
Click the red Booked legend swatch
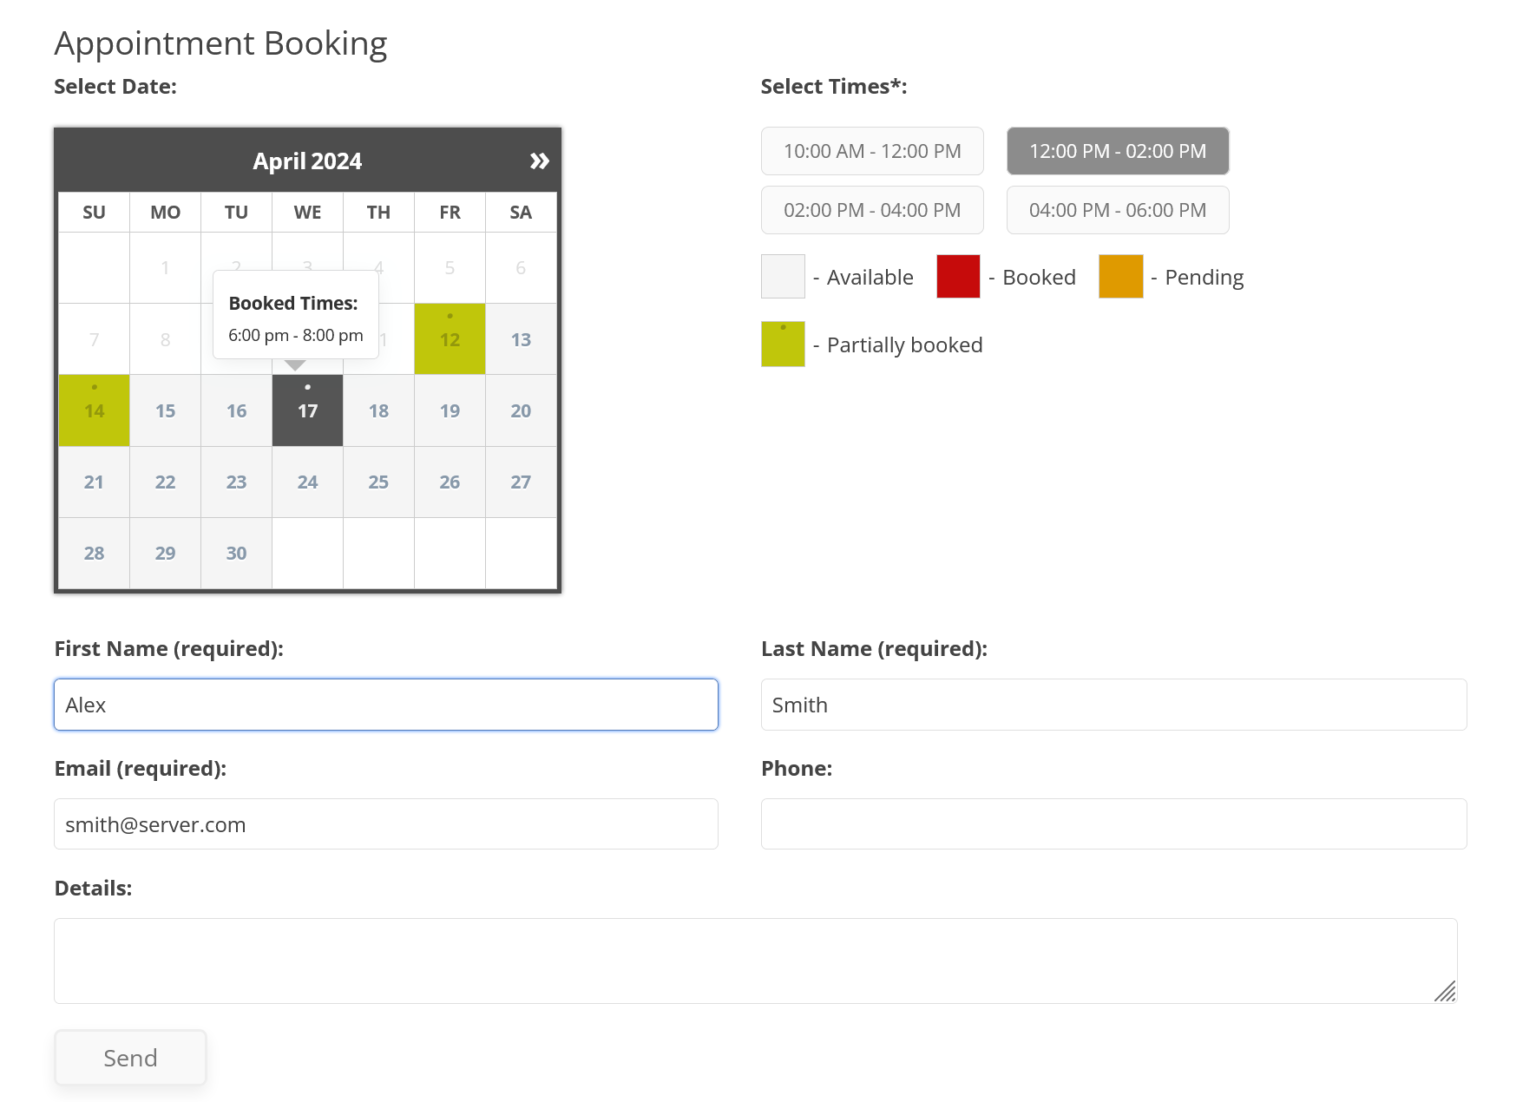pos(957,276)
